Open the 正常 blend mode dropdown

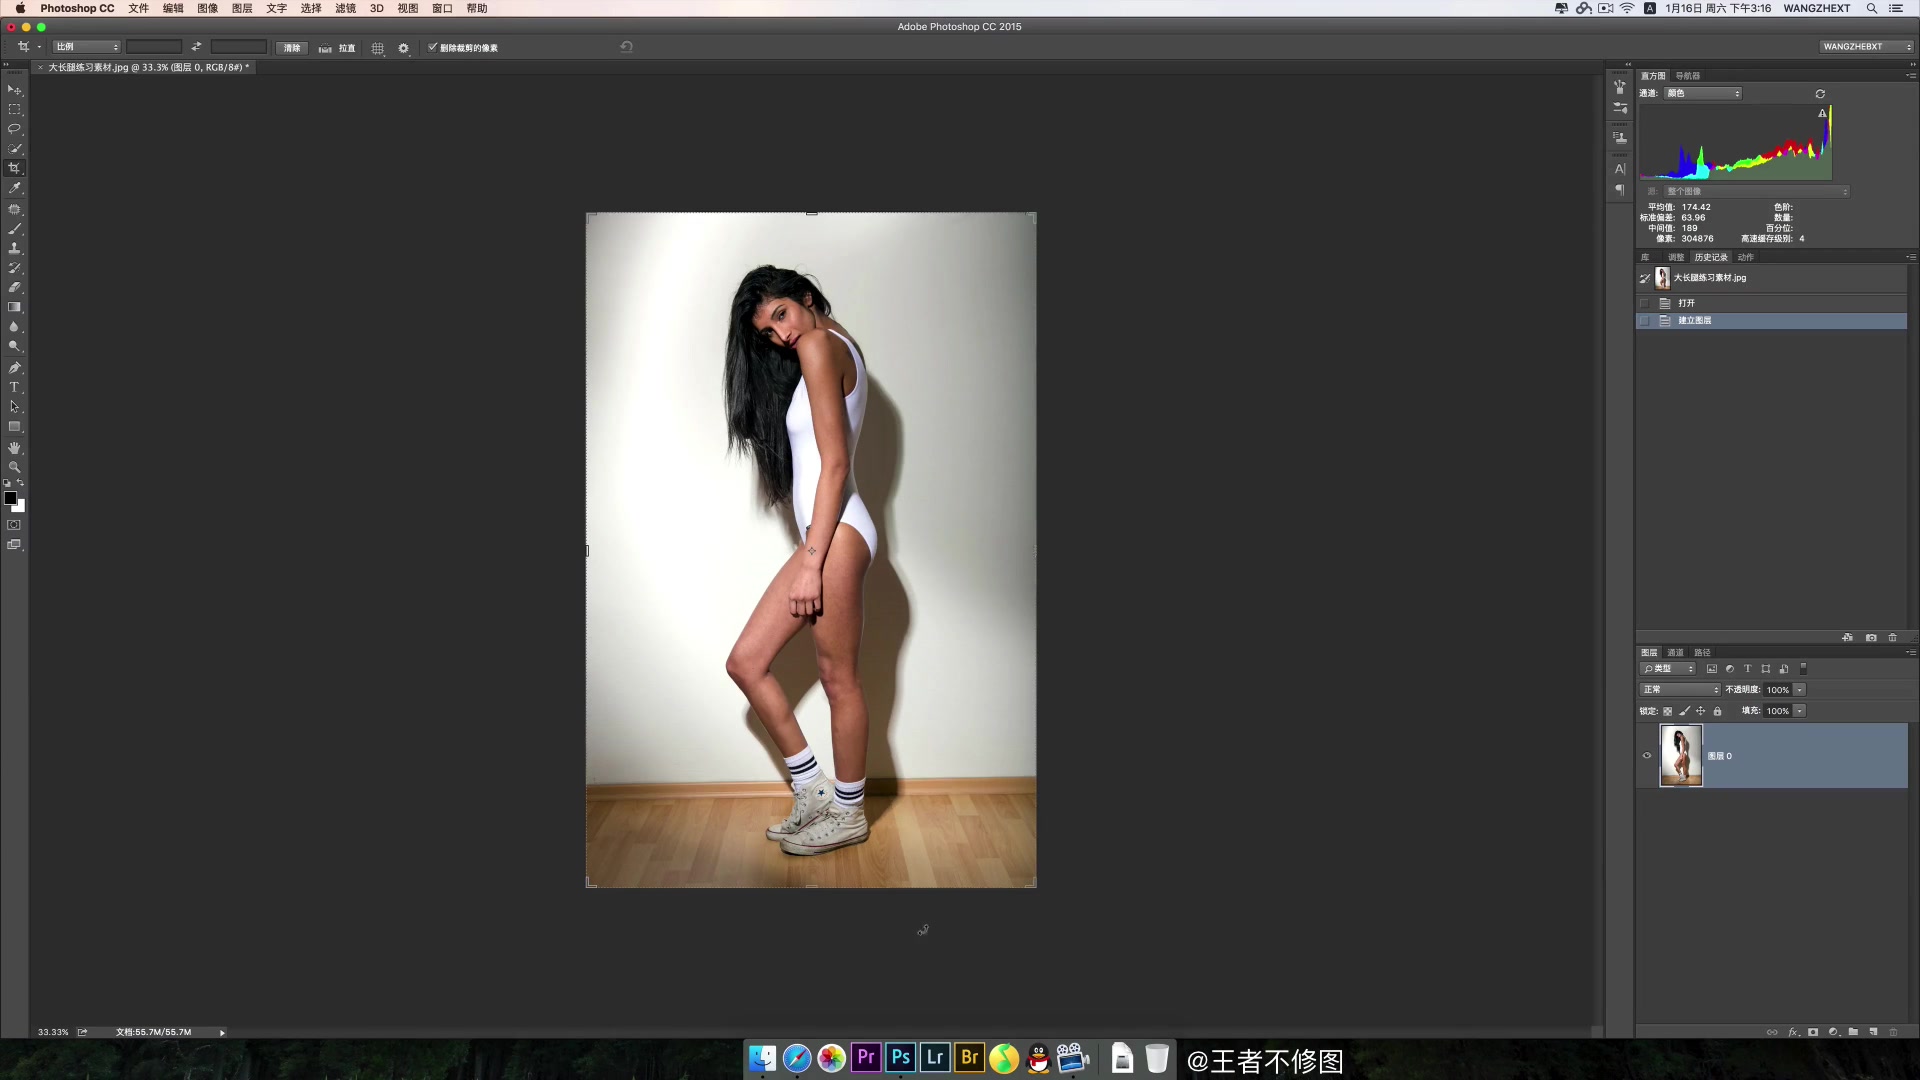pos(1679,690)
